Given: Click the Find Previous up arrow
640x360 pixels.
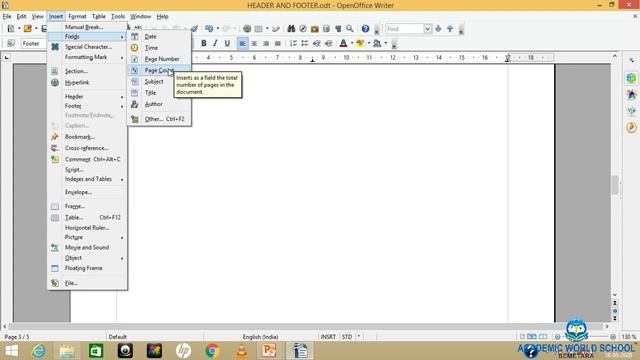Looking at the screenshot, I should pos(450,29).
